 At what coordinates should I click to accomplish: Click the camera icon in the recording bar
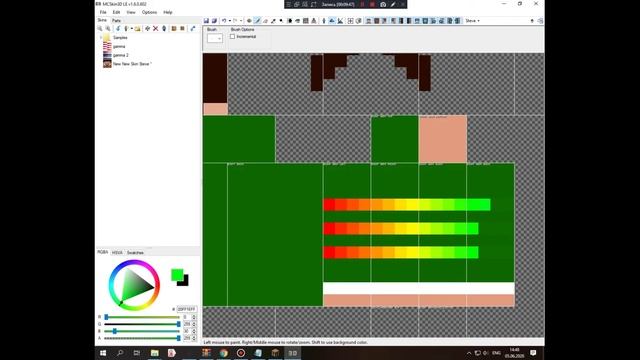tap(383, 4)
